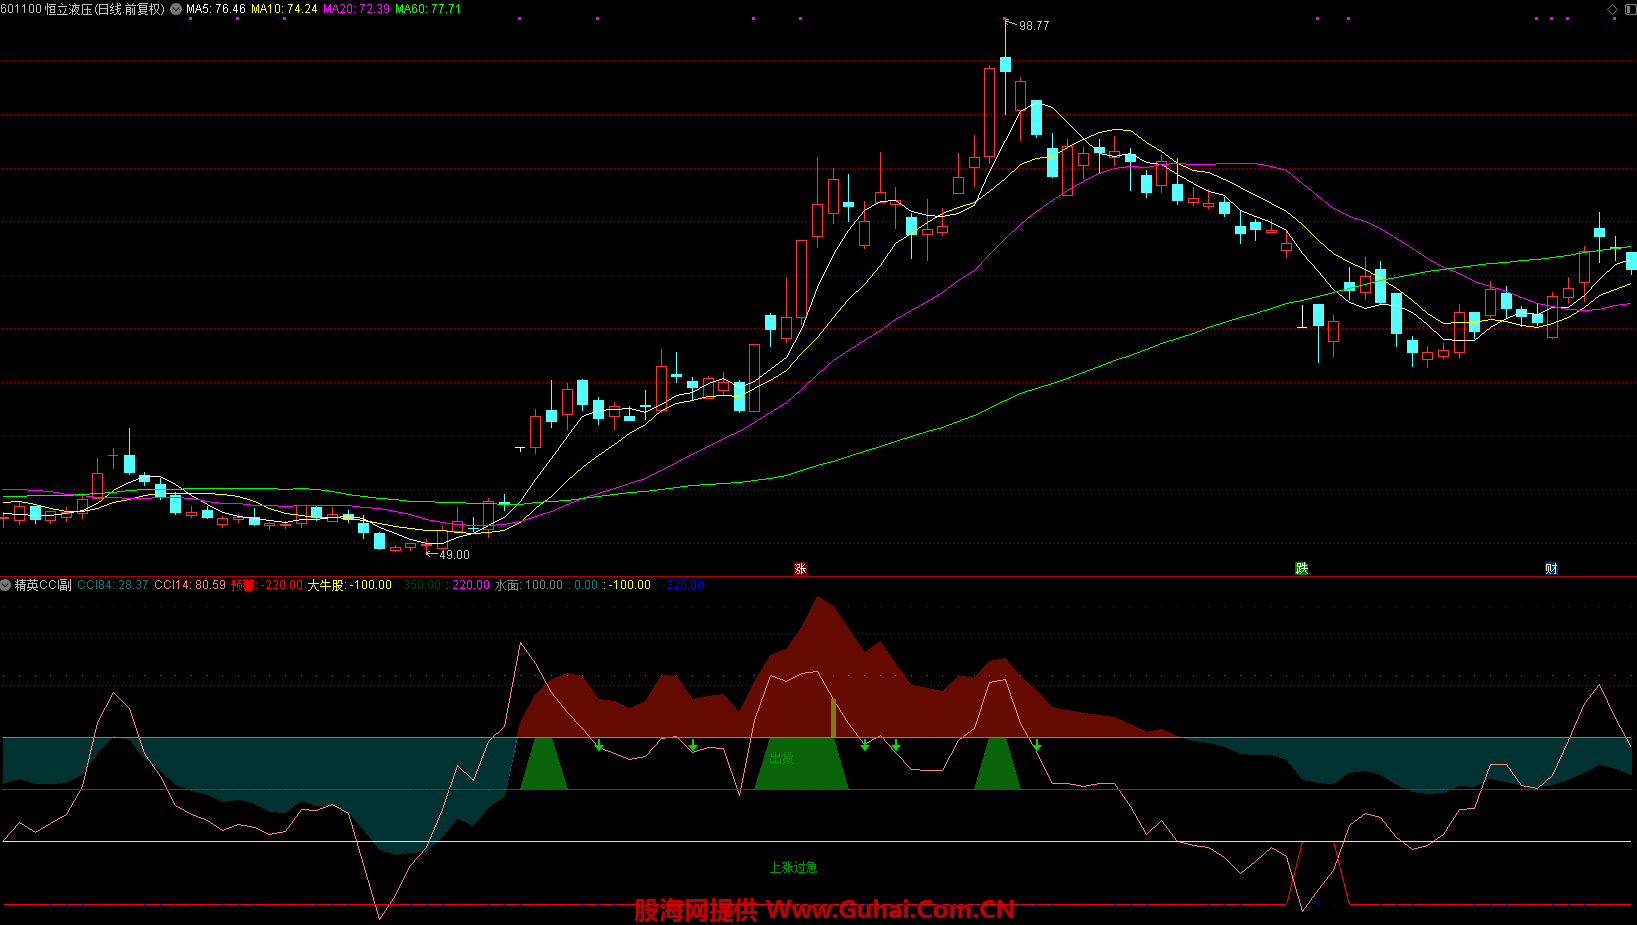Click the 98.77 peak price label

1034,26
